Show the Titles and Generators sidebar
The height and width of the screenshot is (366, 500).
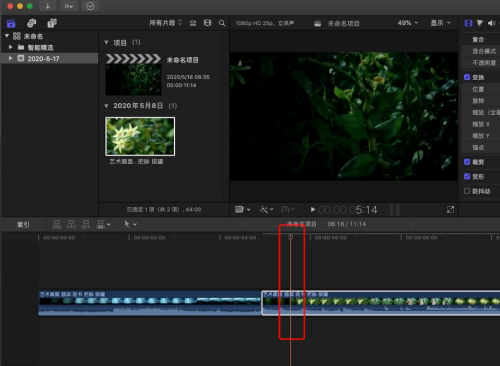52,23
